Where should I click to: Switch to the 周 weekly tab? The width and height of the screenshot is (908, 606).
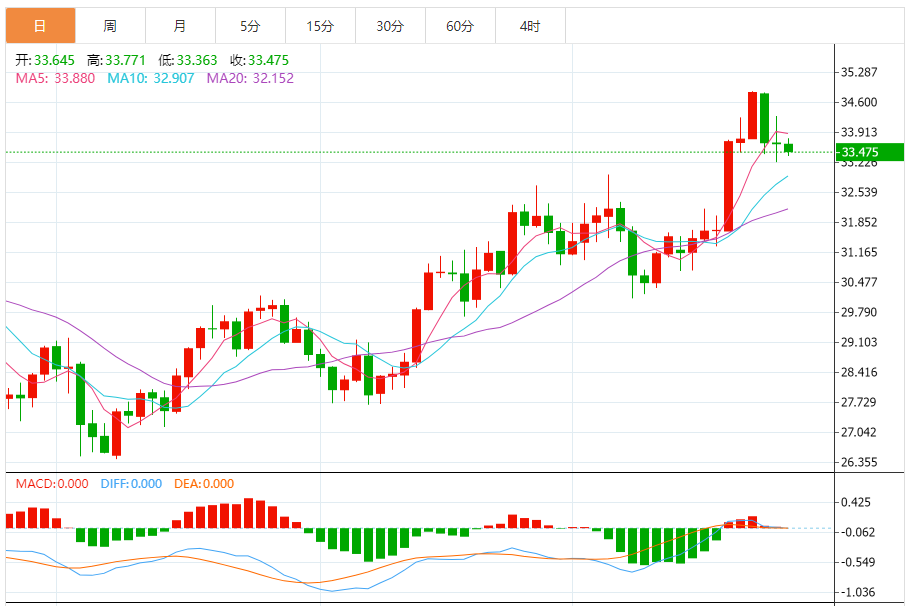pyautogui.click(x=111, y=26)
